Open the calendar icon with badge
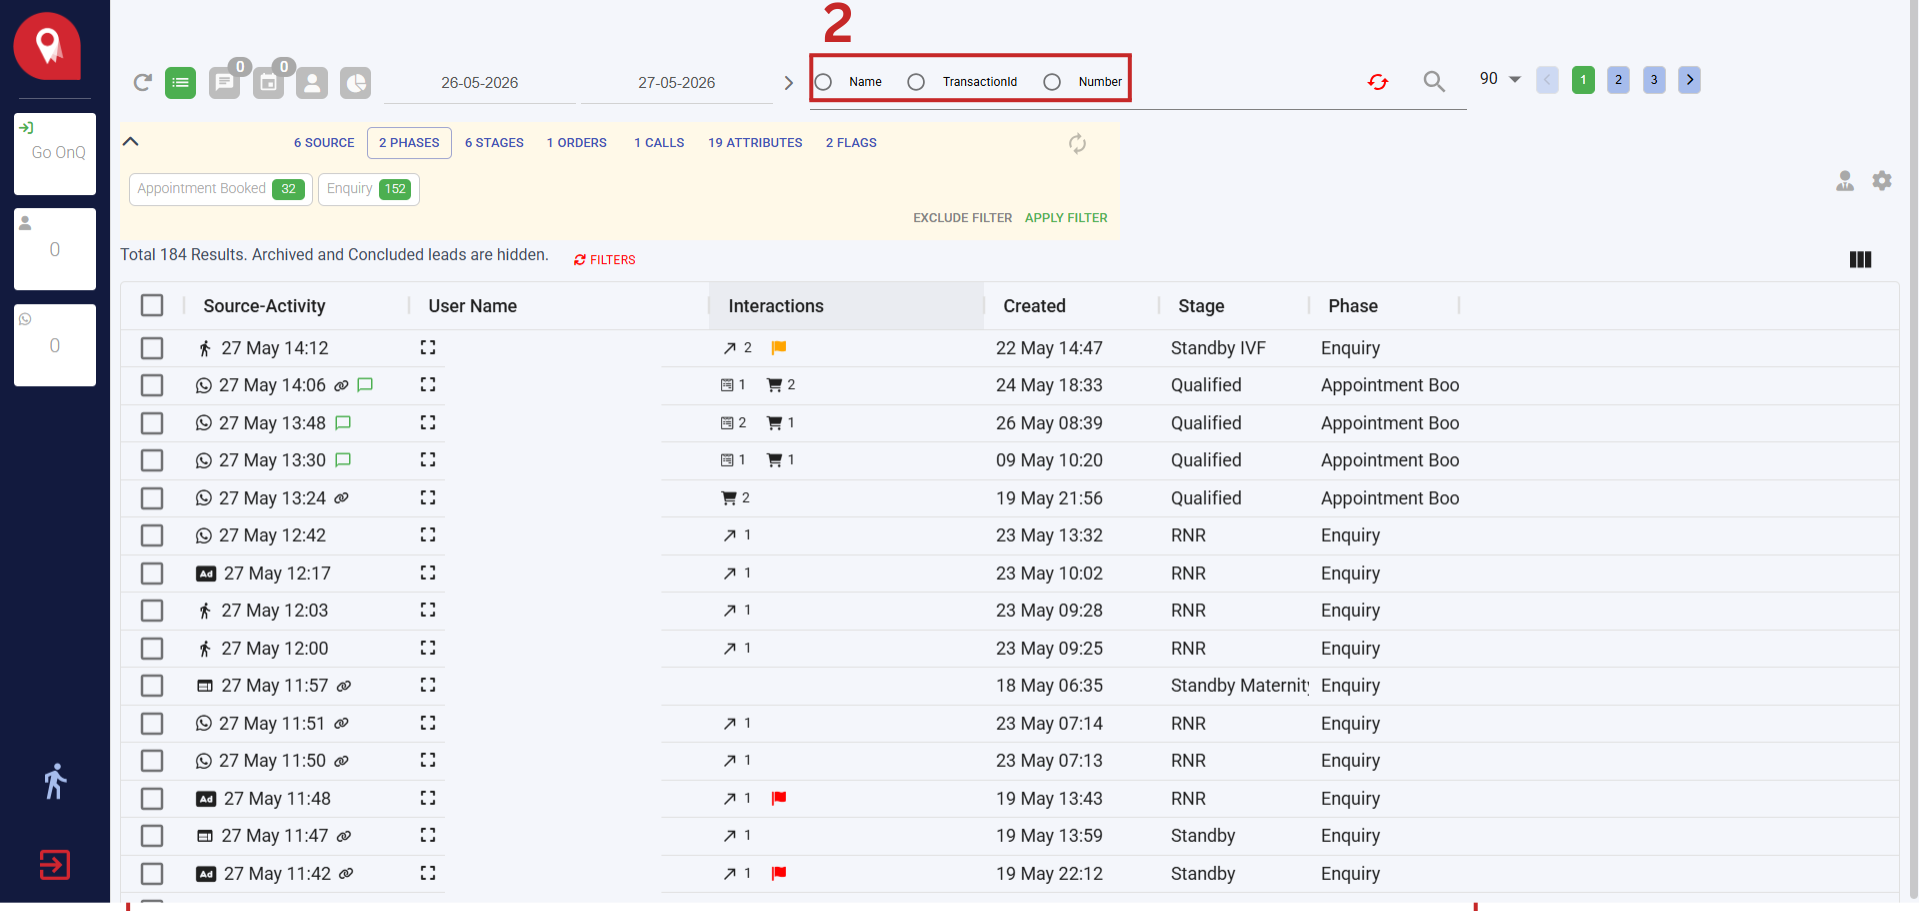The height and width of the screenshot is (911, 1919). click(x=269, y=82)
